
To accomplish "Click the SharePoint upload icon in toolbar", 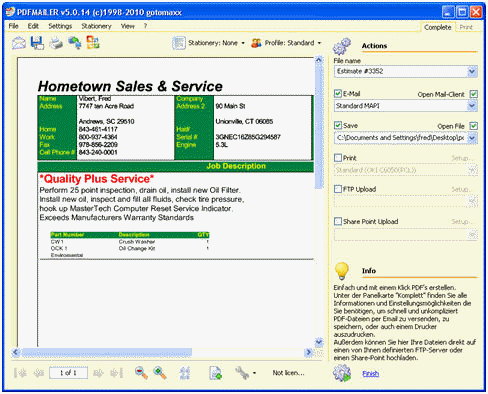I will pyautogui.click(x=93, y=43).
